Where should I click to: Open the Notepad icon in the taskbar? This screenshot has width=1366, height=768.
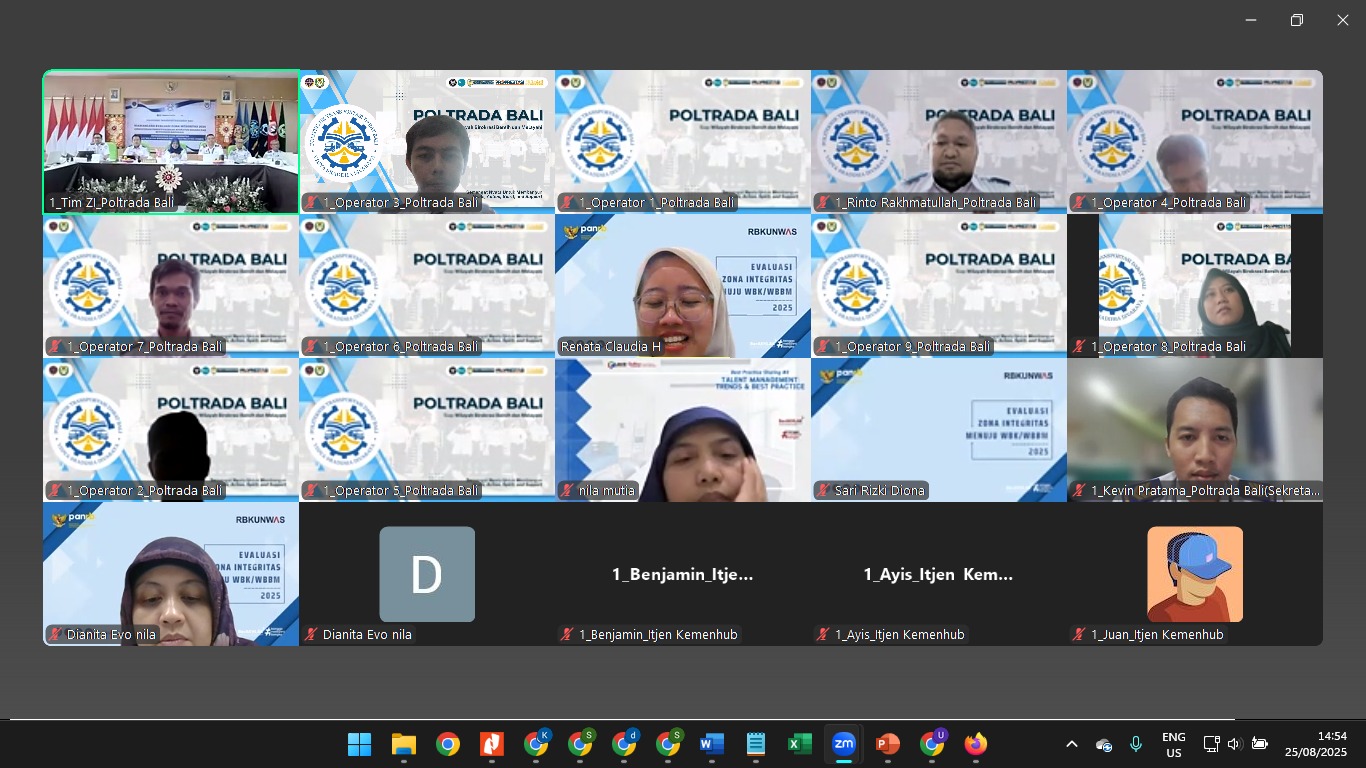click(x=756, y=744)
